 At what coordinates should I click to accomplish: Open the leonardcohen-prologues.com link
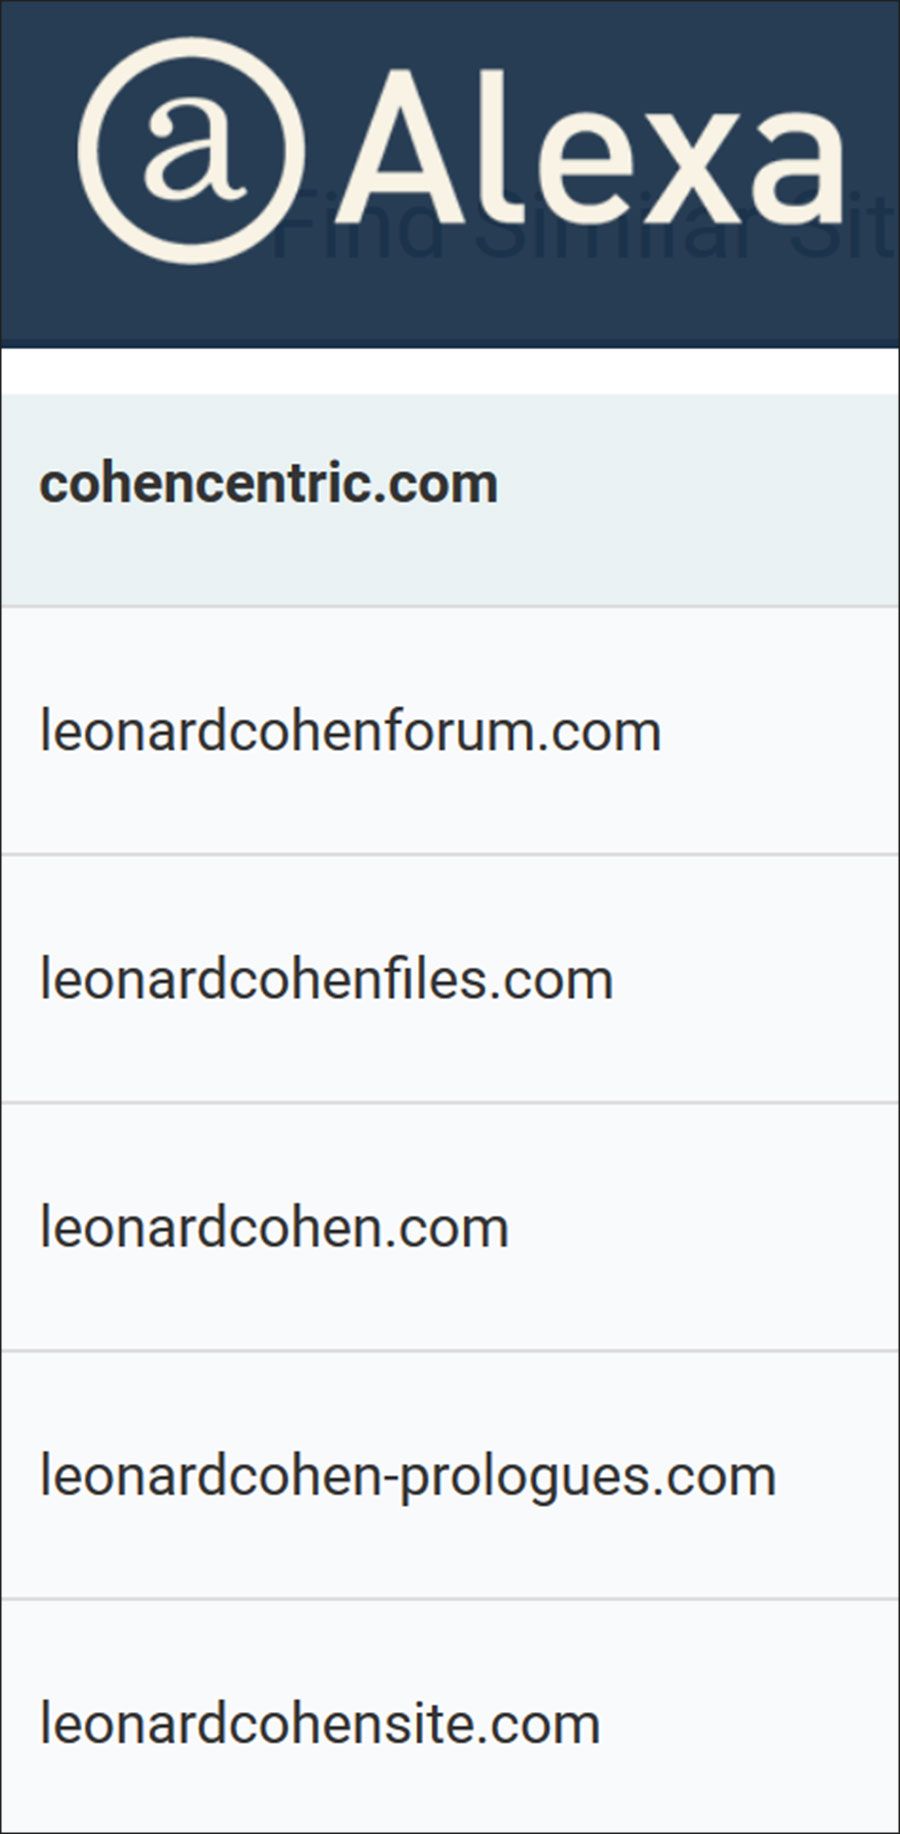coord(408,1476)
